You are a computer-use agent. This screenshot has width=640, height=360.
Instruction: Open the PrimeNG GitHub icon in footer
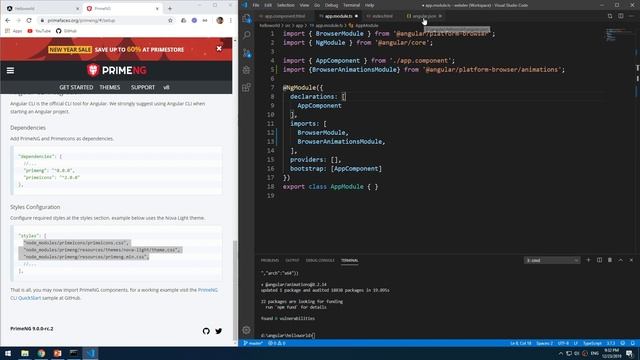206,331
